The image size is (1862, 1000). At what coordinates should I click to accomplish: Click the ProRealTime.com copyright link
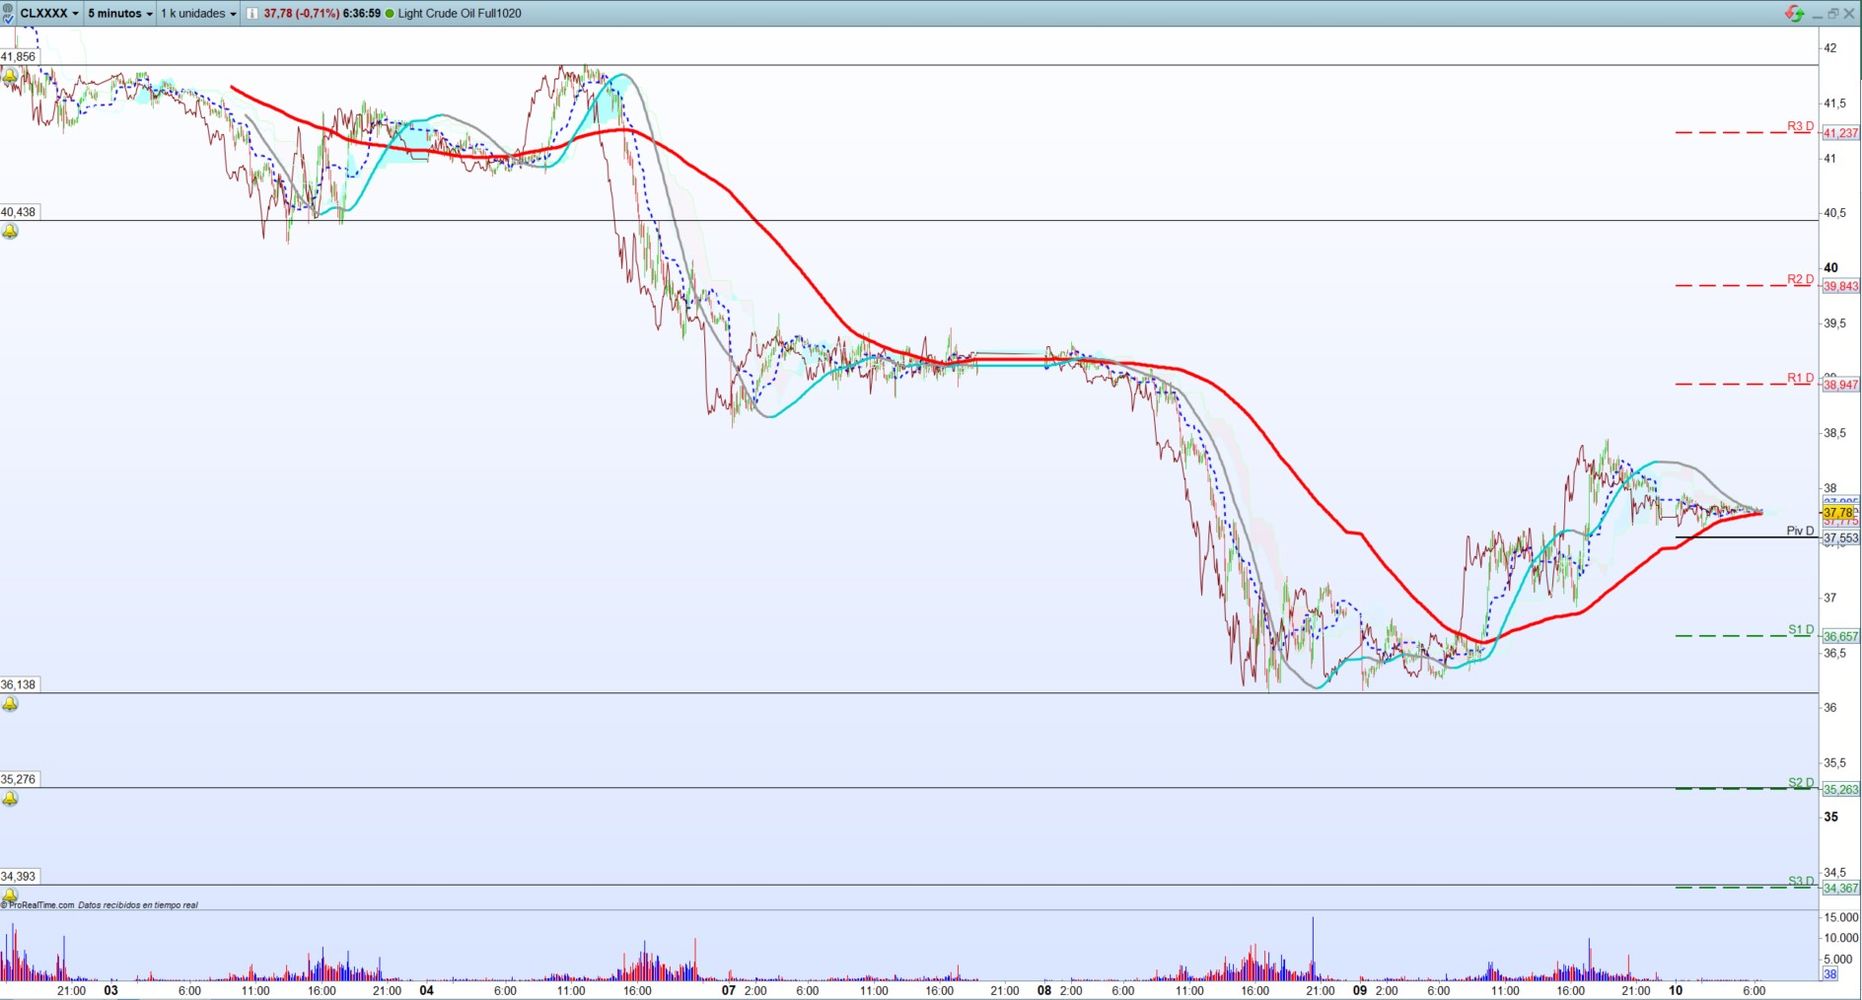tap(38, 905)
